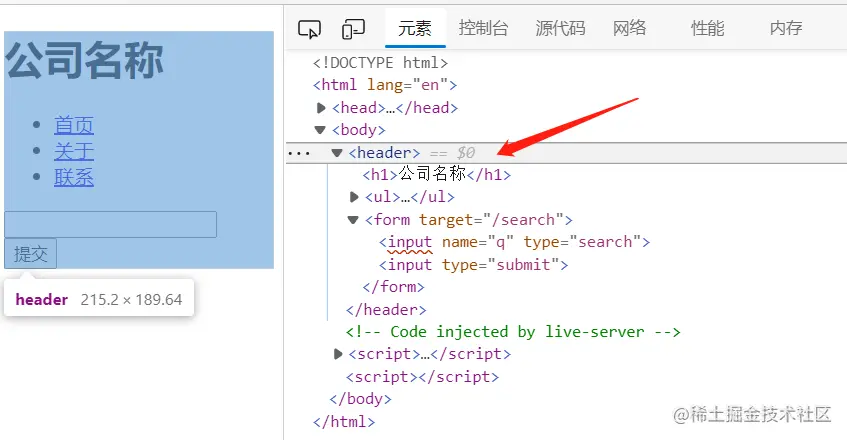Image resolution: width=847 pixels, height=440 pixels.
Task: Select the closing </body> tag
Action: tap(360, 399)
